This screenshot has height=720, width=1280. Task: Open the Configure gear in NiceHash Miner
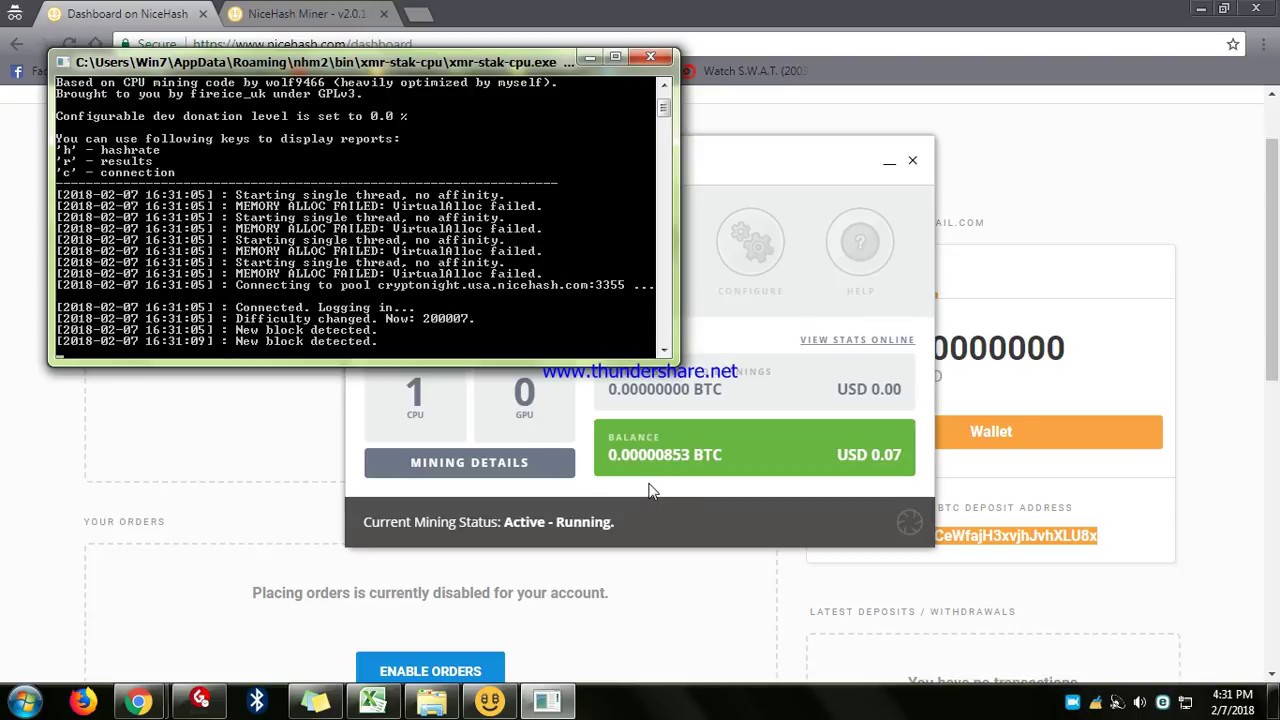pos(750,242)
